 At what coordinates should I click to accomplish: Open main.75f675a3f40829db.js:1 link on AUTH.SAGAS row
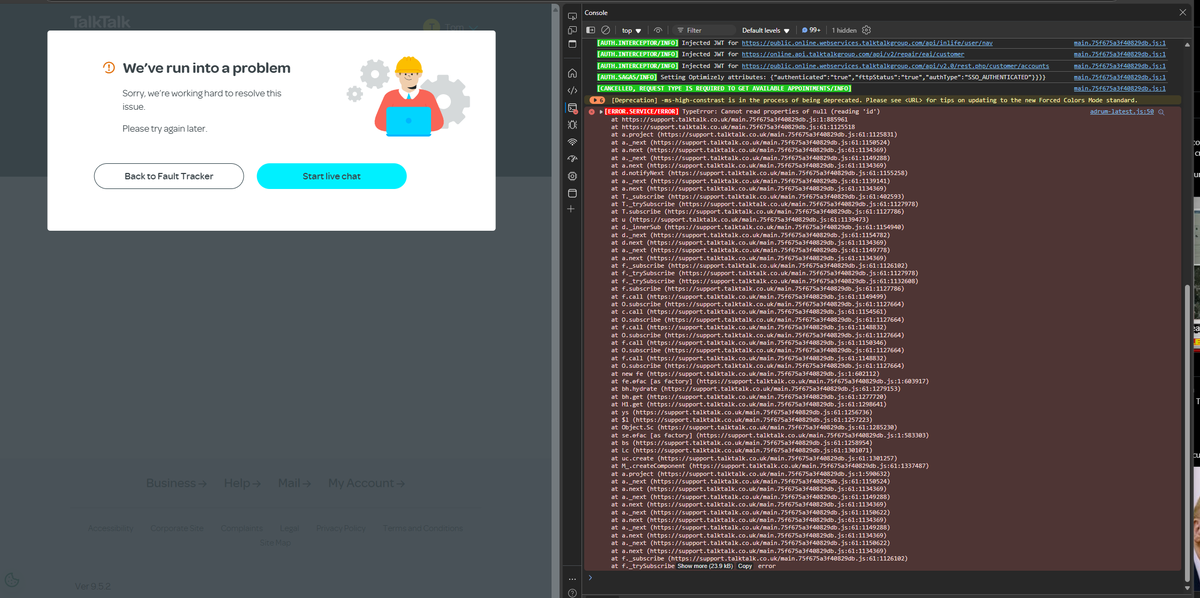pyautogui.click(x=1119, y=77)
